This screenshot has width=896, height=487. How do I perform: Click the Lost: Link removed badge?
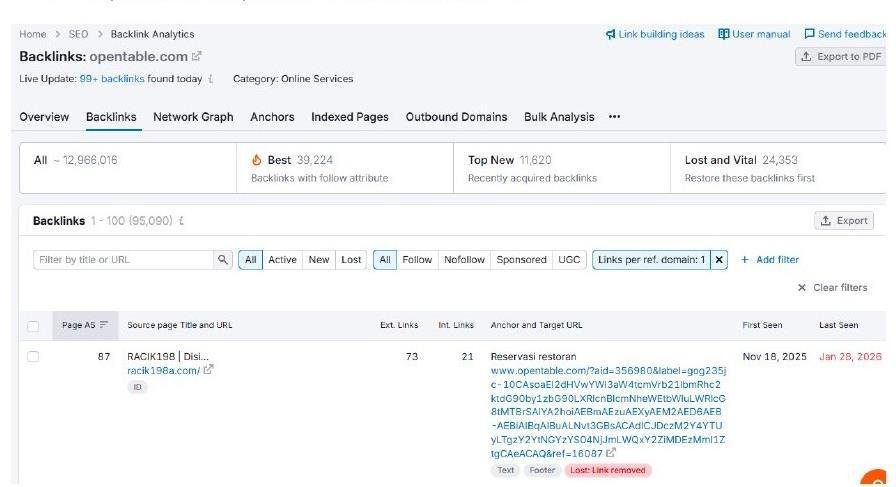(x=607, y=470)
